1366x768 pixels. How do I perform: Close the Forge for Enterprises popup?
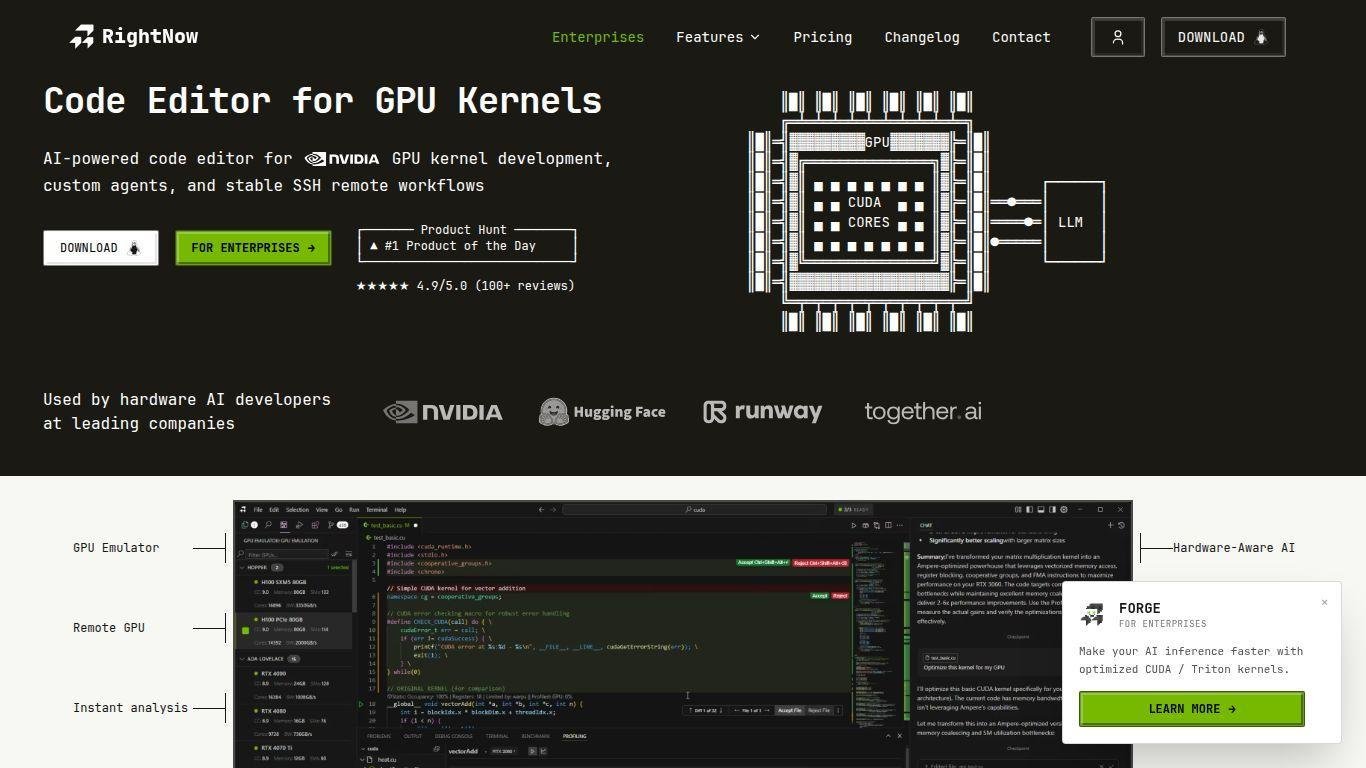point(1324,602)
